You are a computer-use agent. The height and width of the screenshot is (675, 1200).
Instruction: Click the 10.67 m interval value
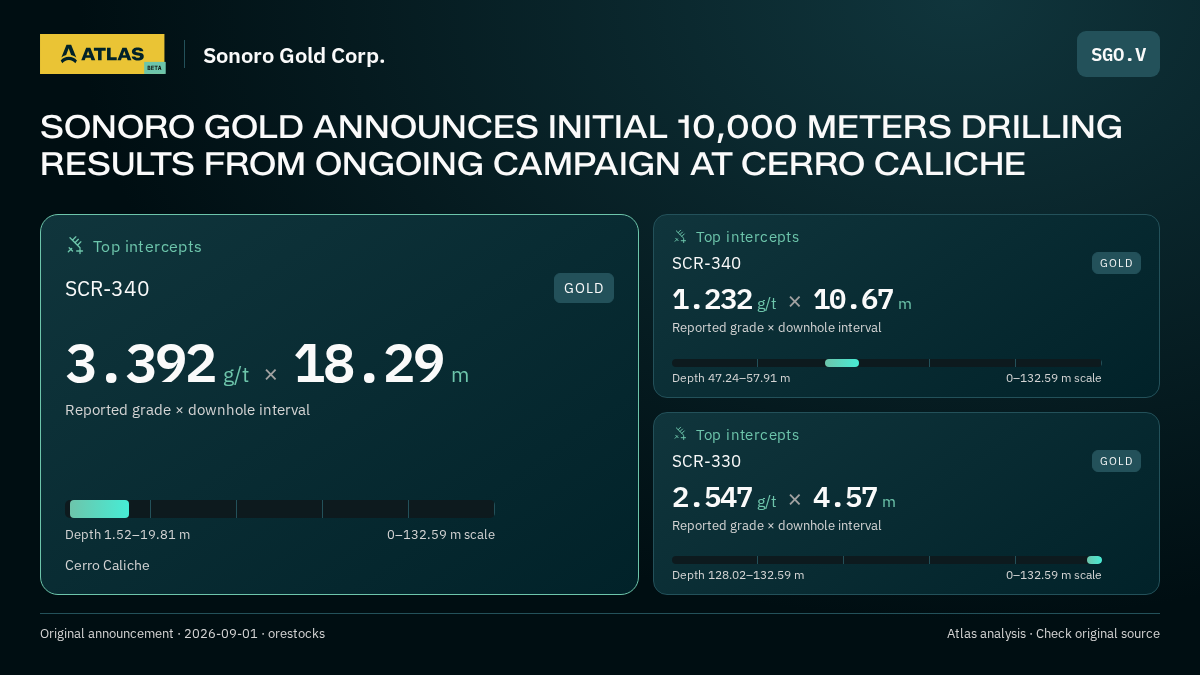[x=862, y=300]
